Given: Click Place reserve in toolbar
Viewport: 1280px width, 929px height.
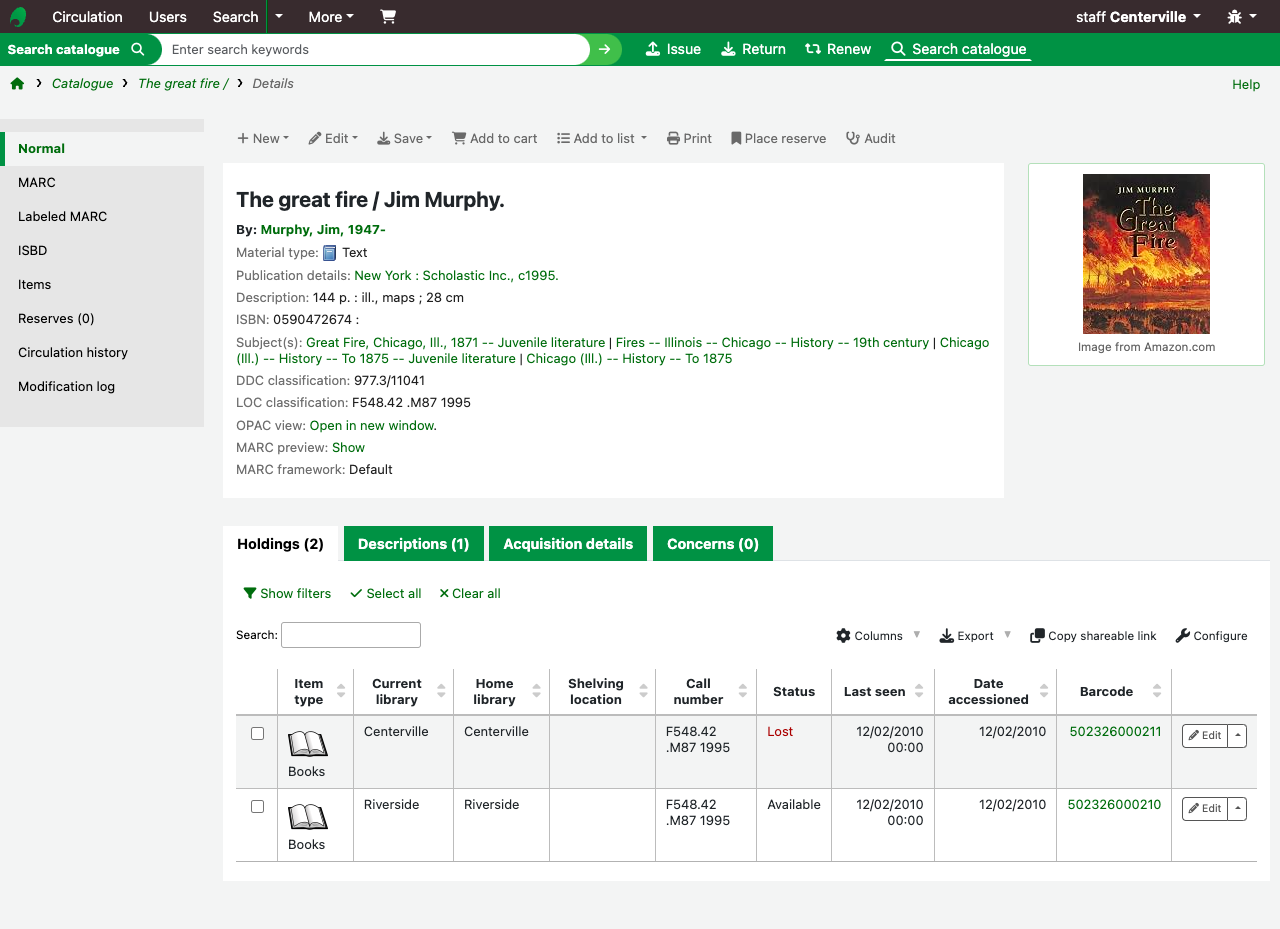Looking at the screenshot, I should pyautogui.click(x=778, y=138).
